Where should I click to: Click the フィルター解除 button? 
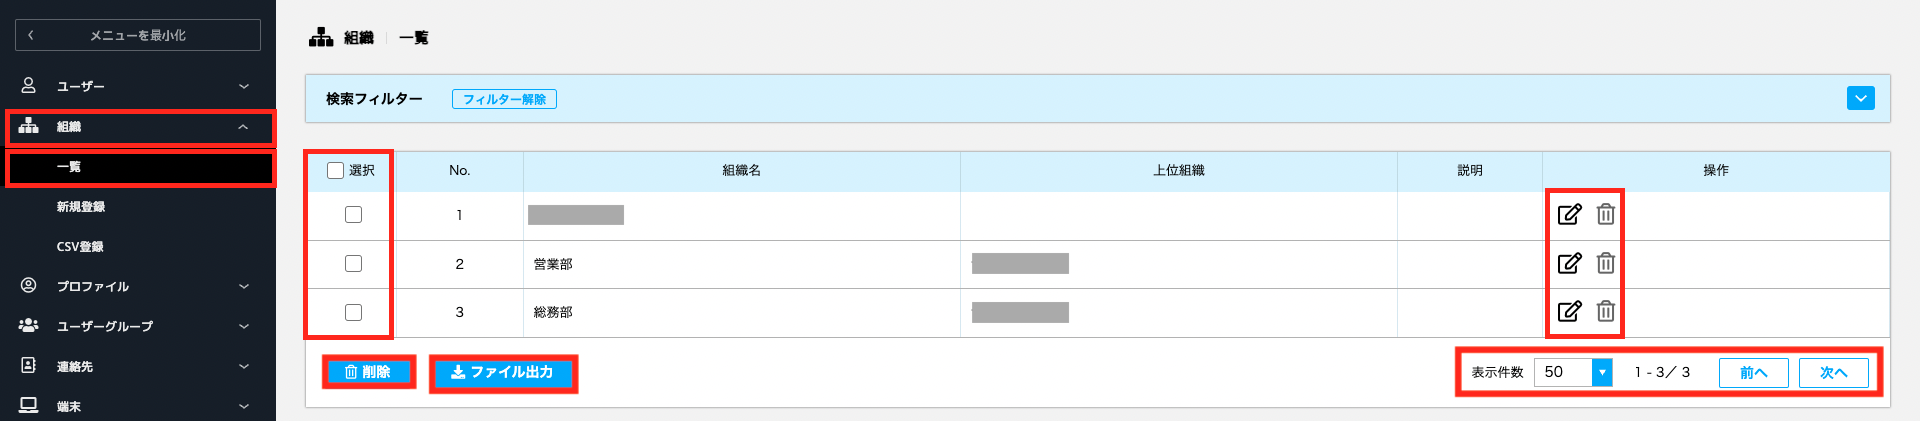point(504,99)
